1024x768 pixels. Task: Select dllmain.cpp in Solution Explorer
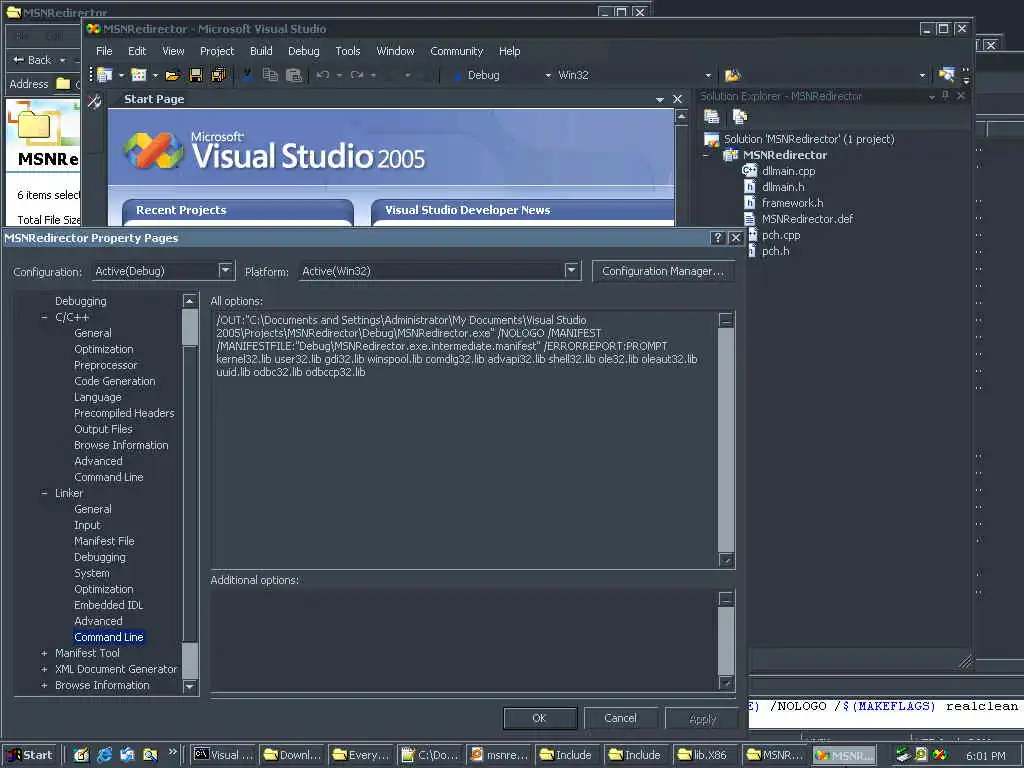click(x=788, y=171)
